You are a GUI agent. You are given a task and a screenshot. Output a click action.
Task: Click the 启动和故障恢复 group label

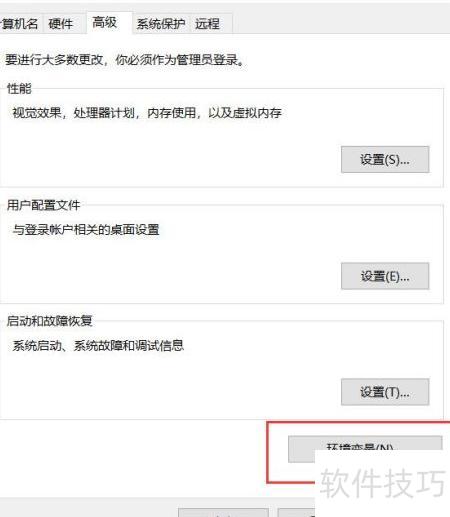point(50,321)
